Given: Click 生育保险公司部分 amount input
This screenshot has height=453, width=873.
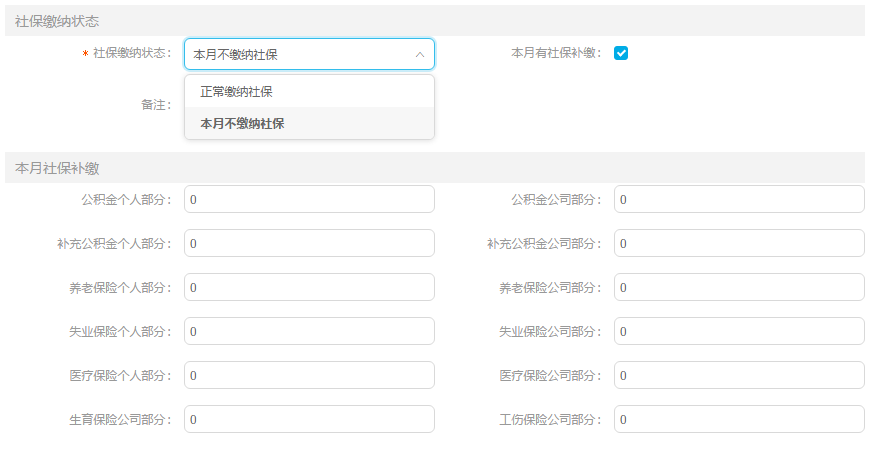Looking at the screenshot, I should (309, 419).
